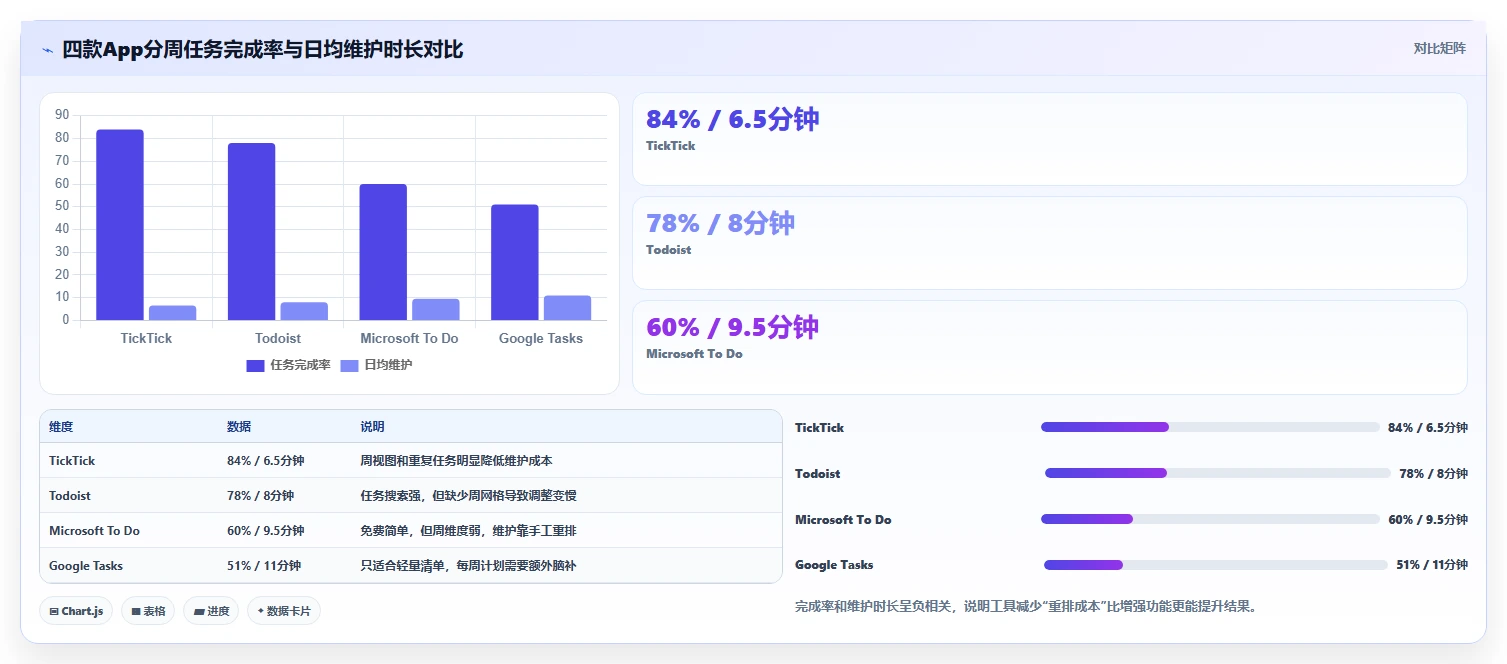Click the Todoist progress bar
The height and width of the screenshot is (664, 1507).
click(x=1218, y=473)
